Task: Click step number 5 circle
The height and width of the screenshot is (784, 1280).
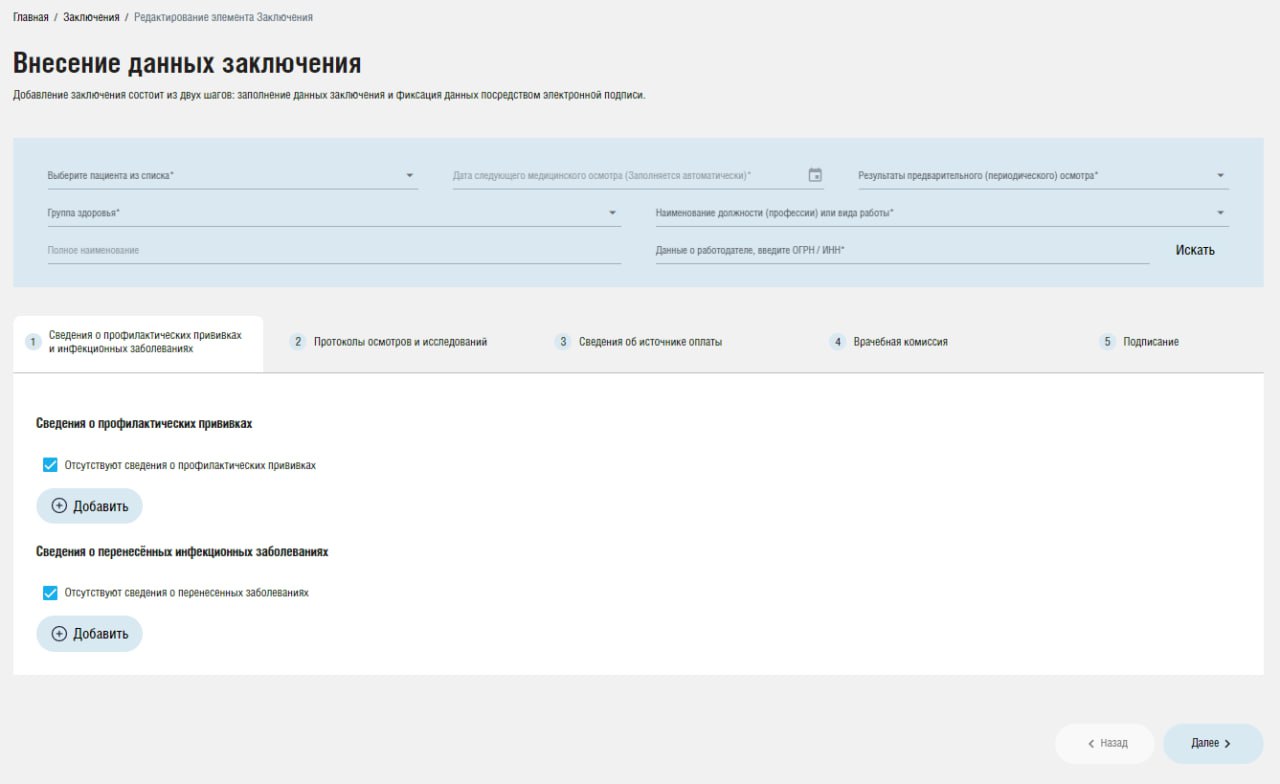Action: pos(1107,342)
